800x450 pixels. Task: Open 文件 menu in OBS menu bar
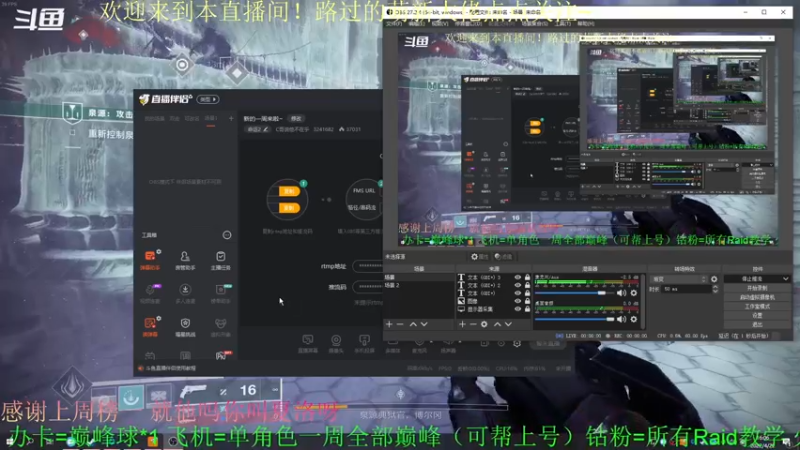click(x=394, y=23)
